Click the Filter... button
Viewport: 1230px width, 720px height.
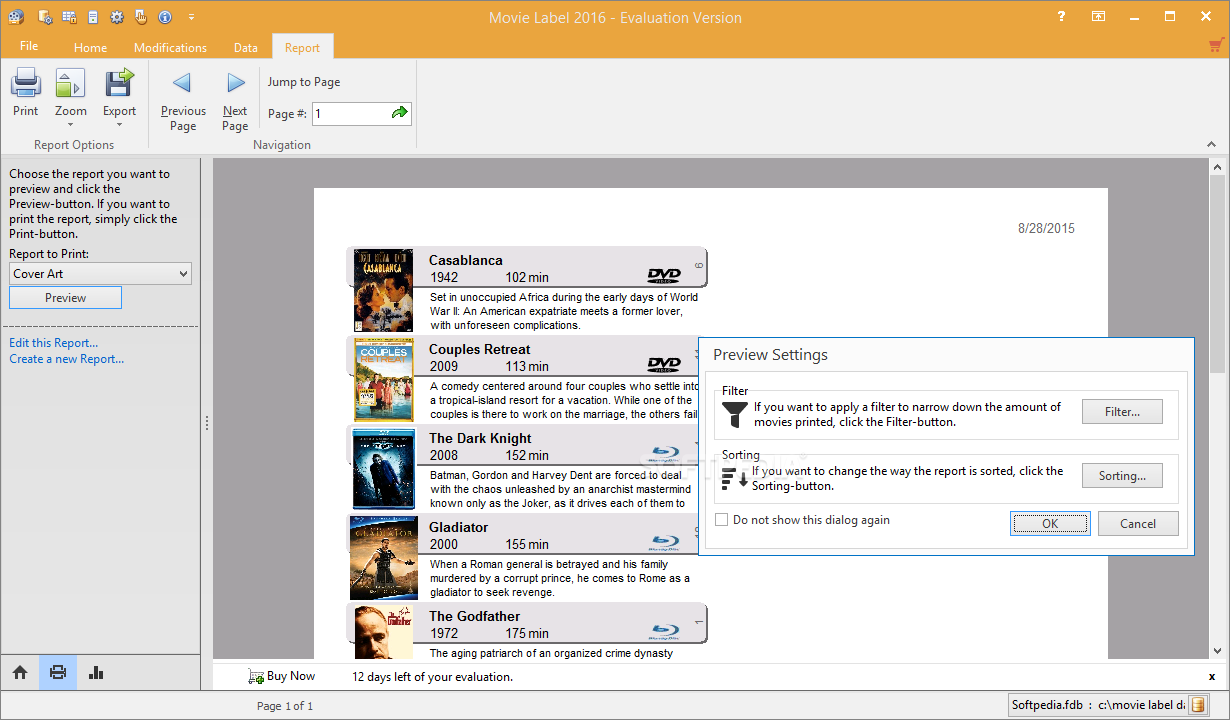click(1122, 411)
